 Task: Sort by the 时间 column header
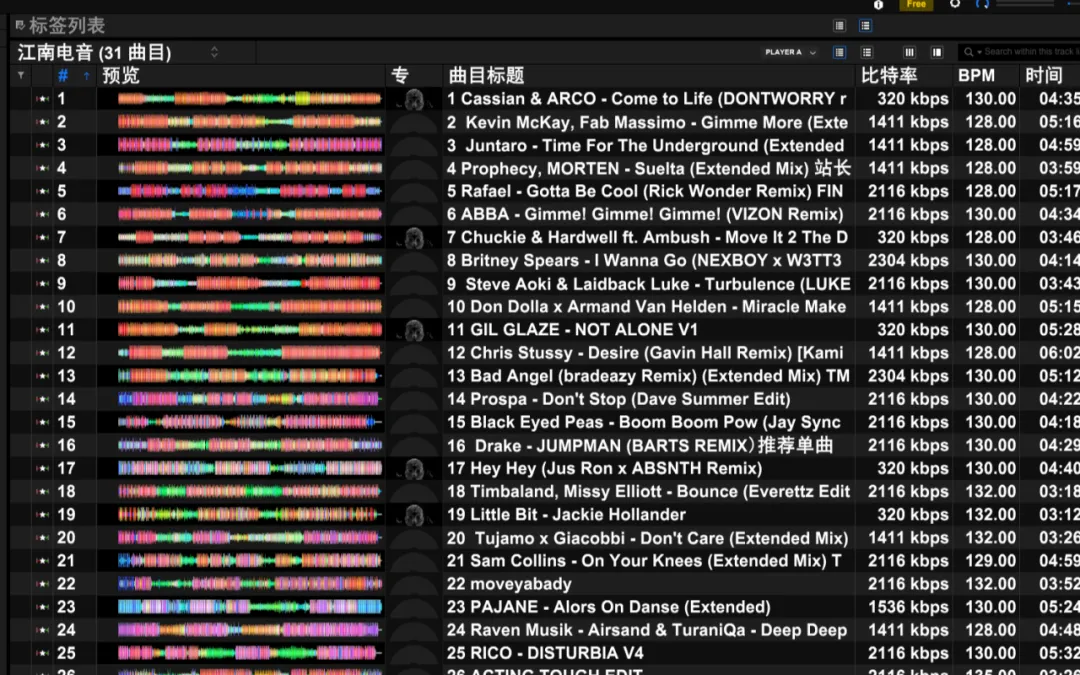point(1043,75)
